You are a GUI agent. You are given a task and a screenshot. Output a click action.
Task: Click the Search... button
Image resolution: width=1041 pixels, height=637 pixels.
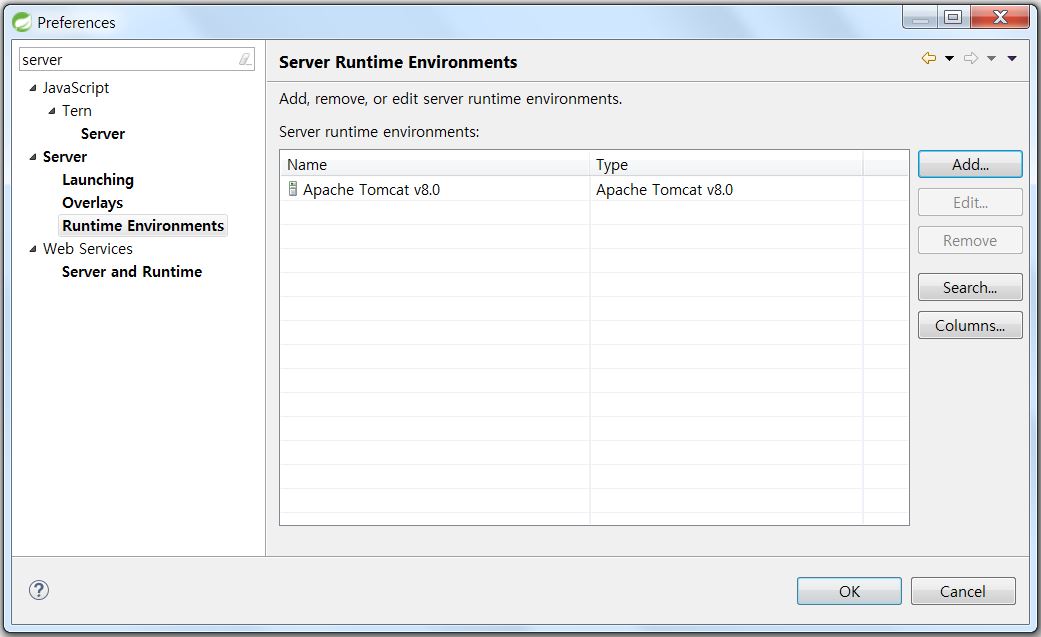click(970, 287)
